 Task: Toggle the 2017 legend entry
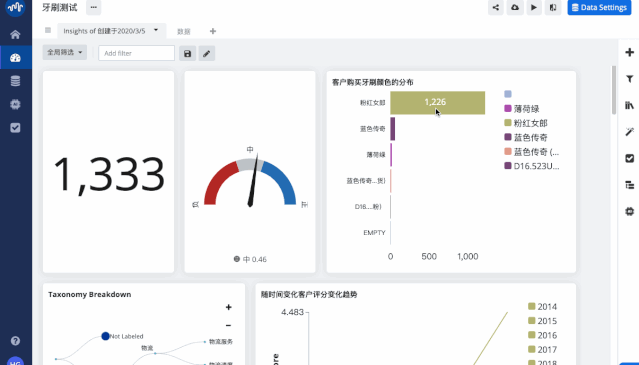tap(542, 349)
